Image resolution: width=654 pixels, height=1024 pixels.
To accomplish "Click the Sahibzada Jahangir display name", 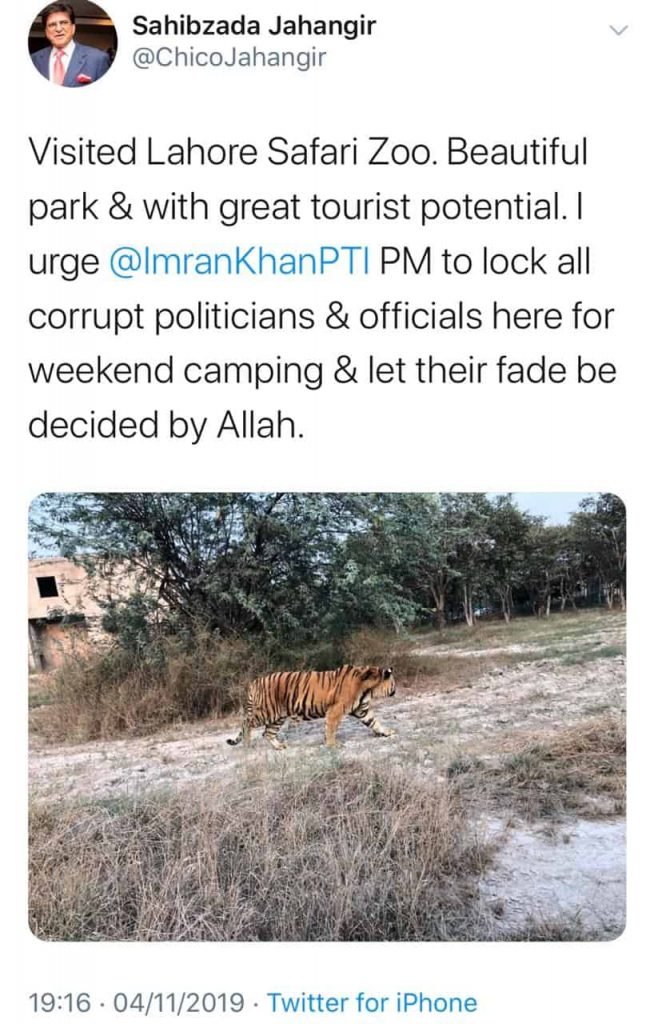I will point(254,26).
